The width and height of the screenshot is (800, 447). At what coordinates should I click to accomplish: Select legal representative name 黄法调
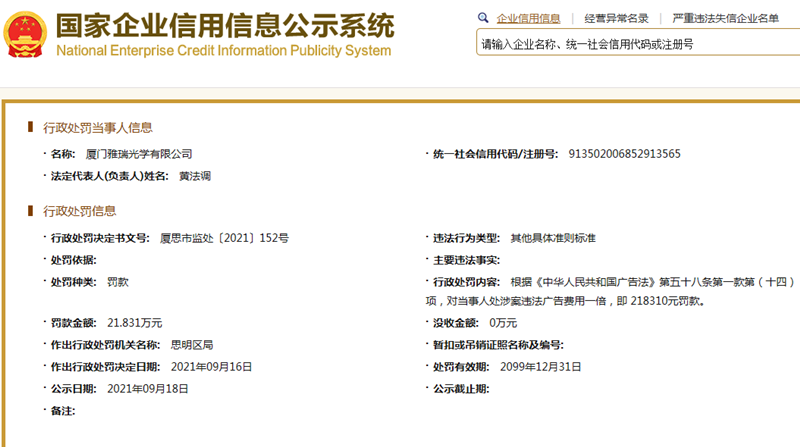point(195,176)
